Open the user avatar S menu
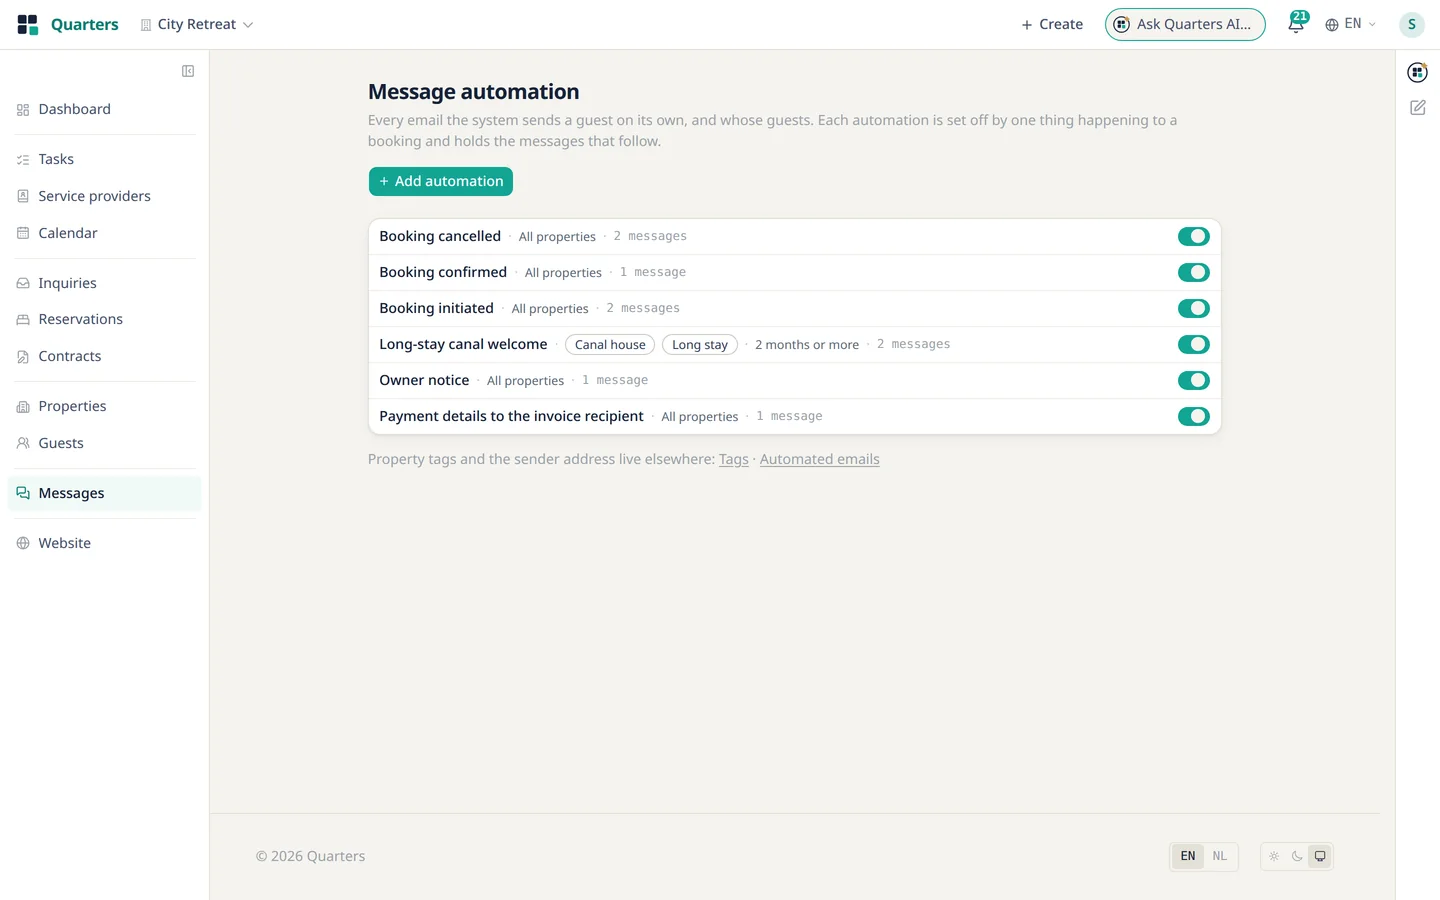This screenshot has height=900, width=1440. click(1412, 25)
